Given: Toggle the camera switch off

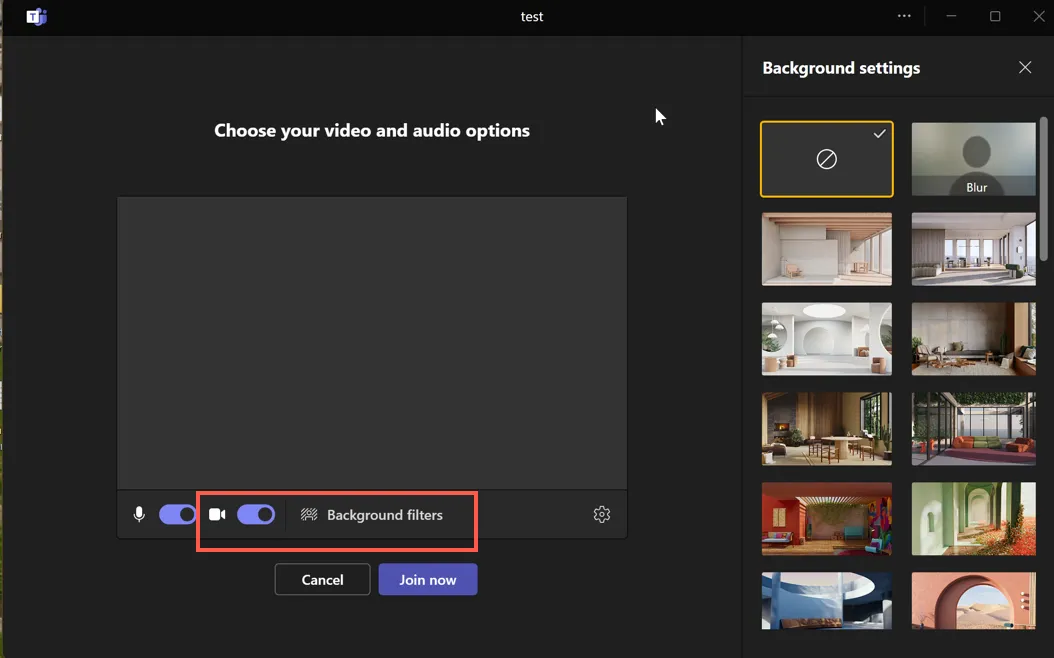Looking at the screenshot, I should tap(256, 514).
